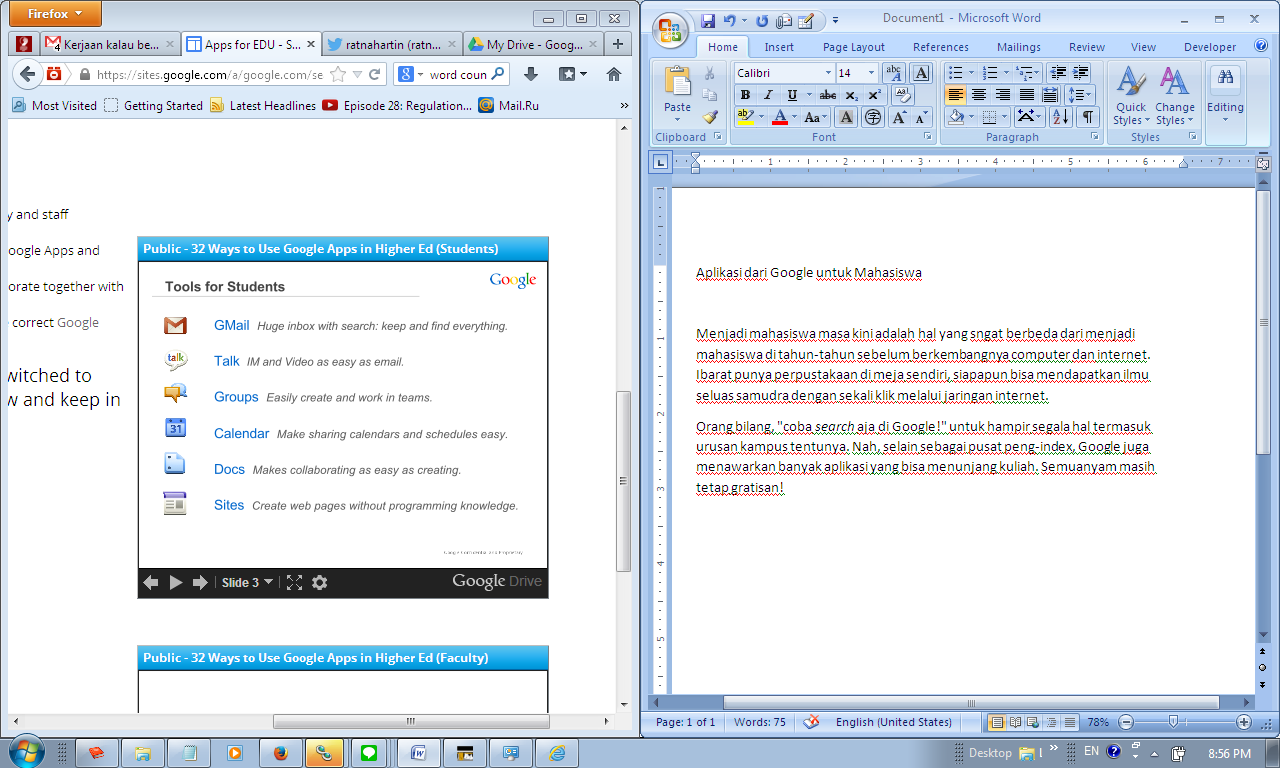
Task: Sort text with the A-Z sort icon
Action: 1061,117
